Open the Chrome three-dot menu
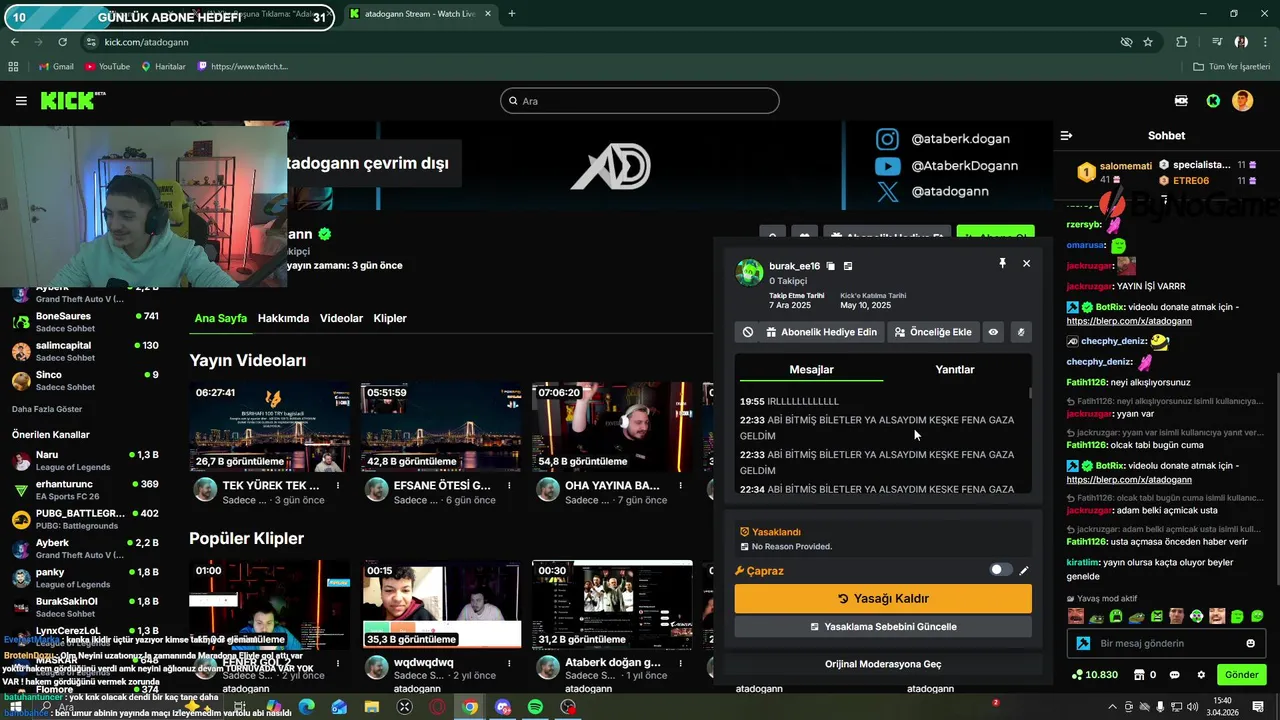Screen dimensions: 1280x720 (x=1264, y=42)
